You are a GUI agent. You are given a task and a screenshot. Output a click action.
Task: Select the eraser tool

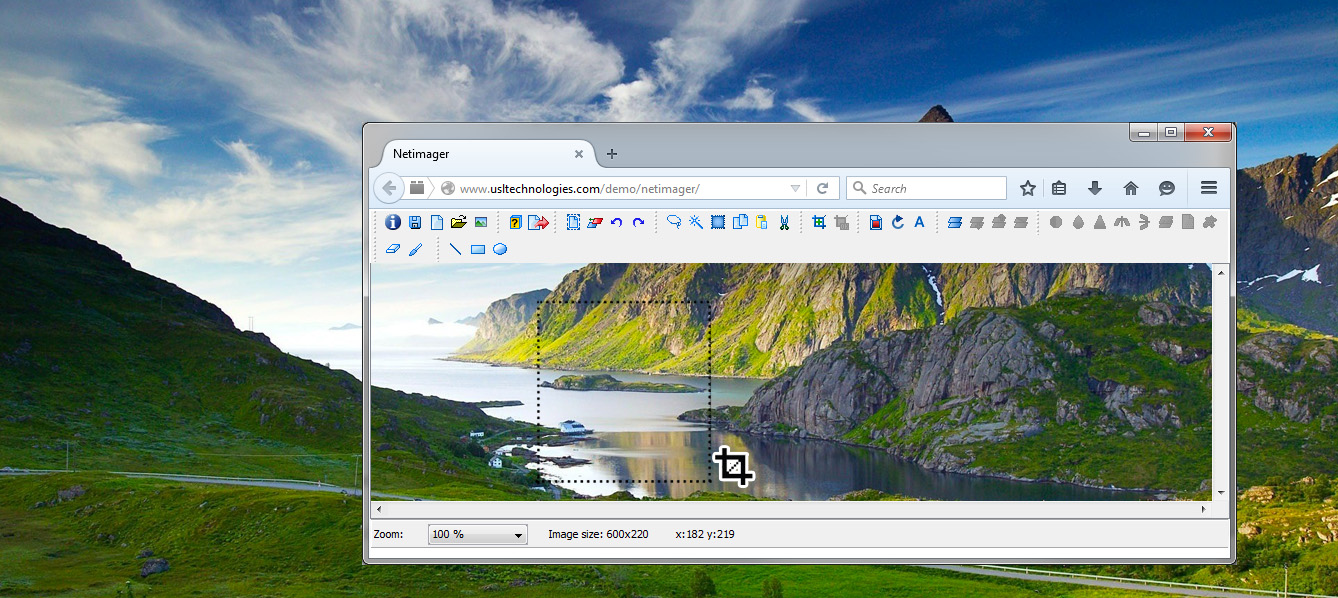(x=392, y=249)
